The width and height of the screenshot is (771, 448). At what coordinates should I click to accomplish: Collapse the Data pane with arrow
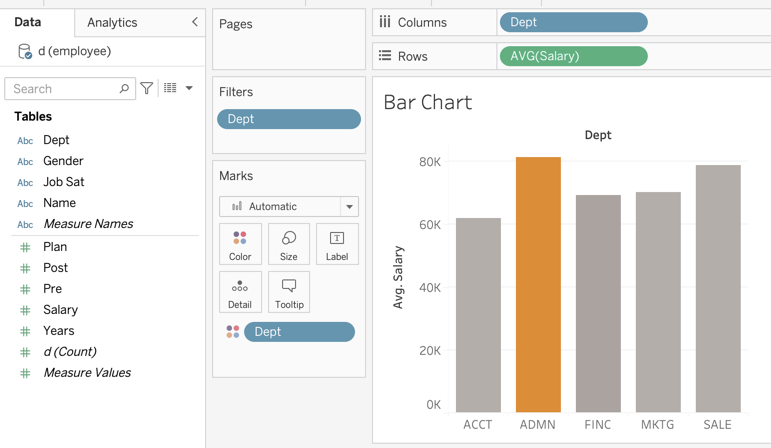coord(194,22)
